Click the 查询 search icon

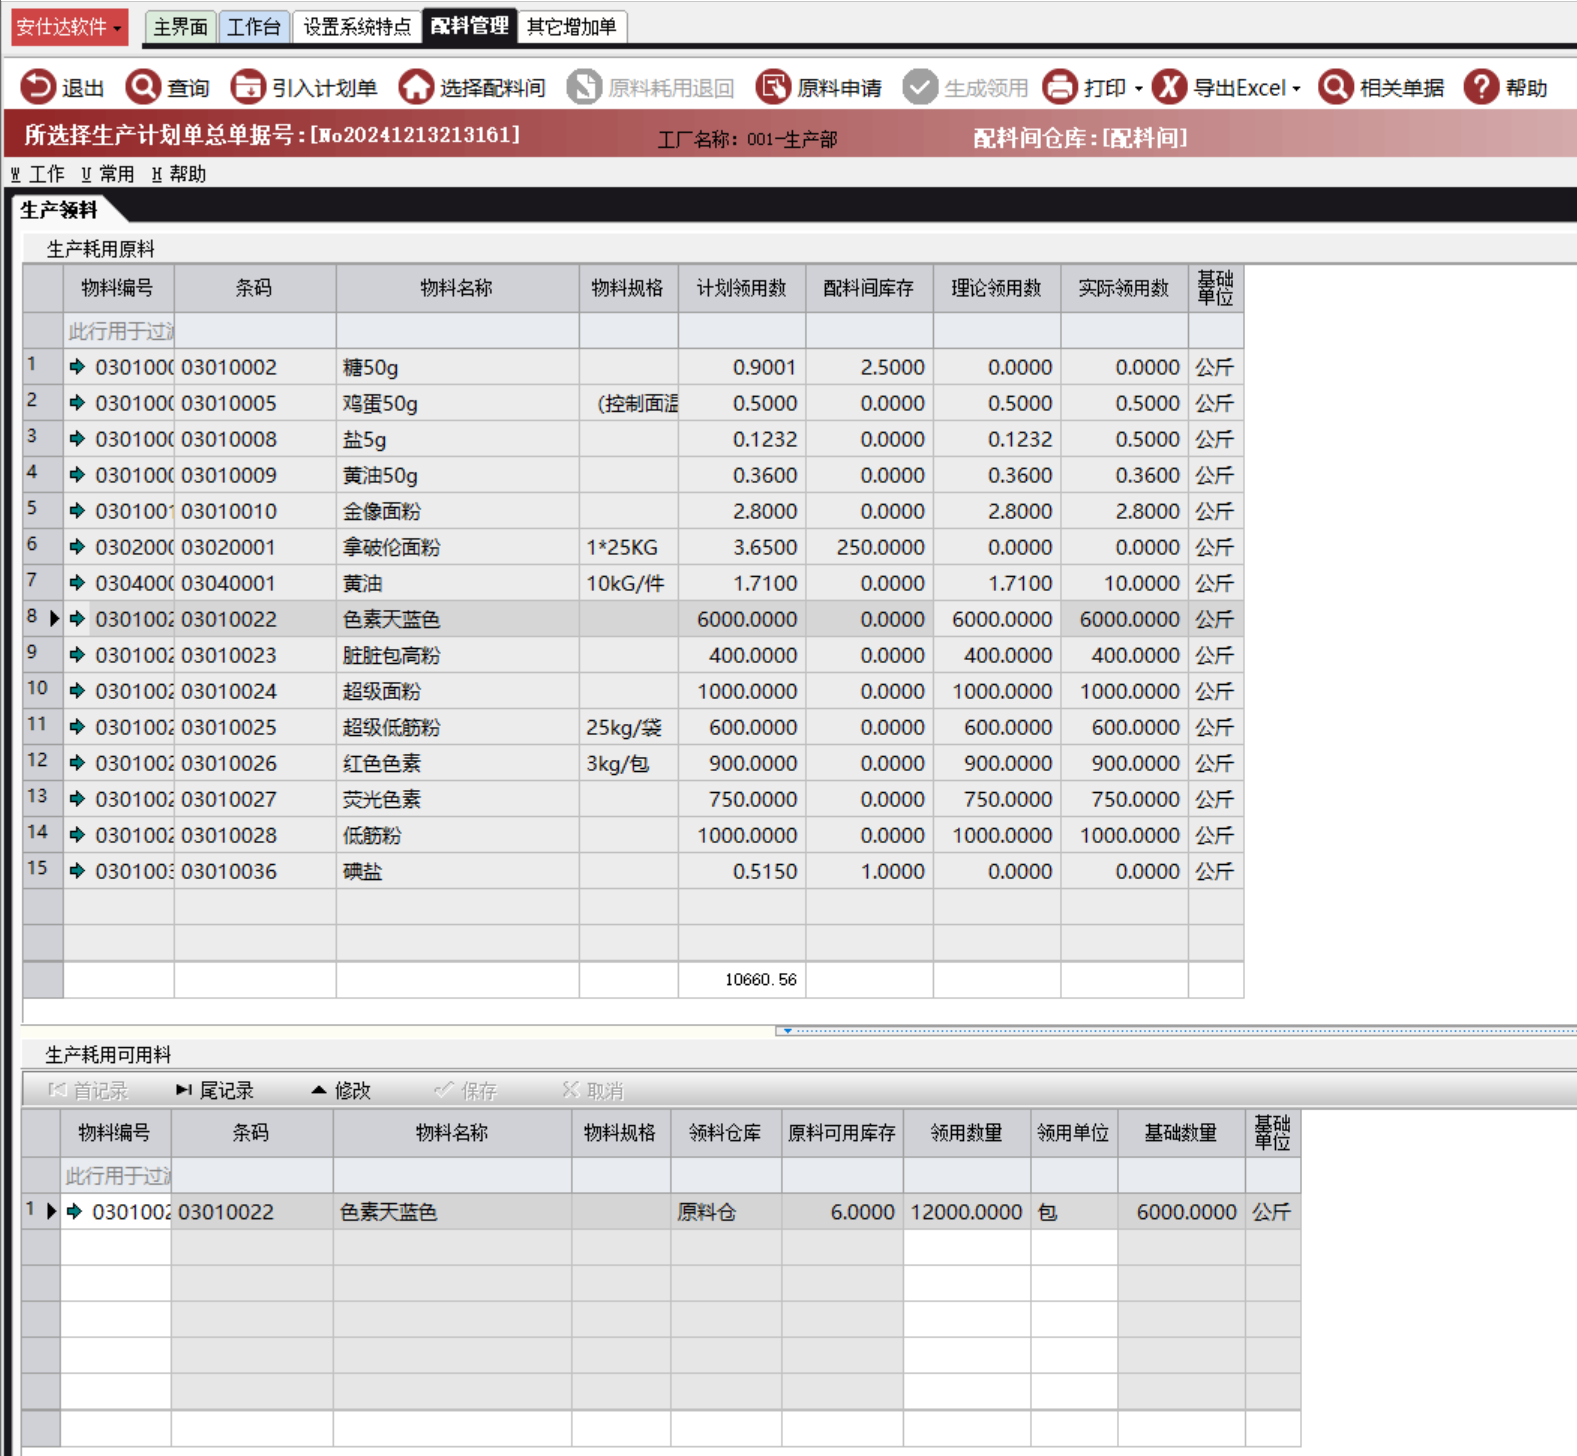[143, 87]
